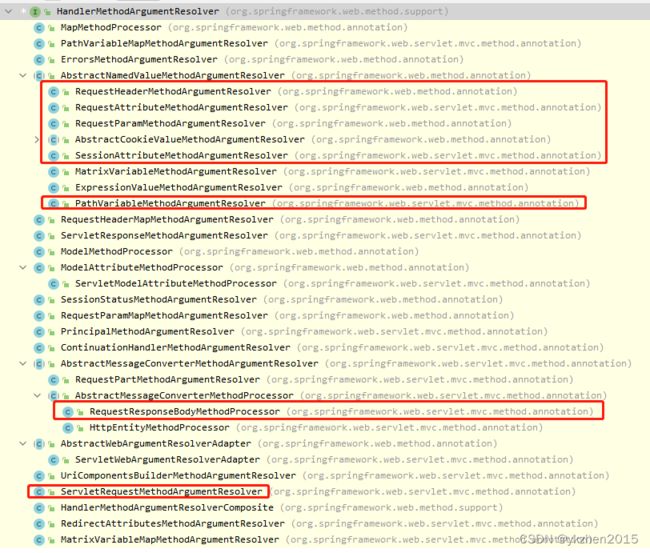This screenshot has height=553, width=650.
Task: Select ServletWebArgumentResolverAdapter class name
Action: [167, 460]
